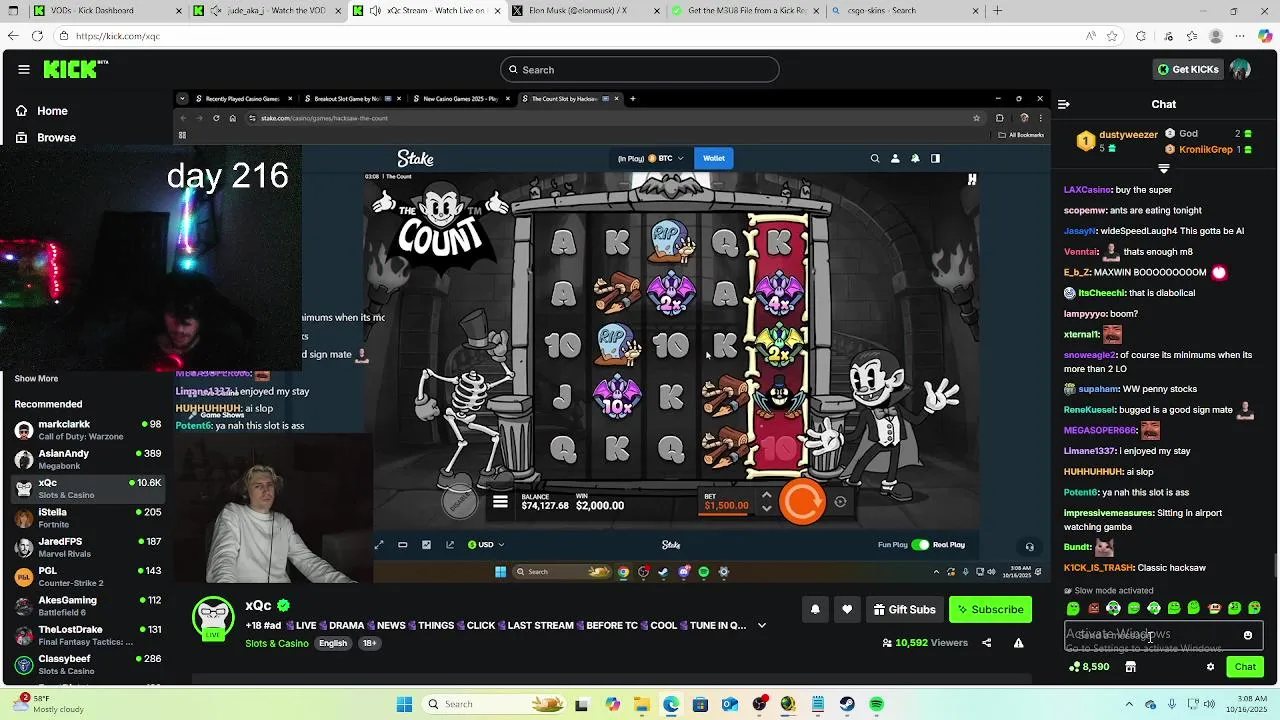Focus the Kick search field
Viewport: 1280px width, 720px height.
[640, 69]
